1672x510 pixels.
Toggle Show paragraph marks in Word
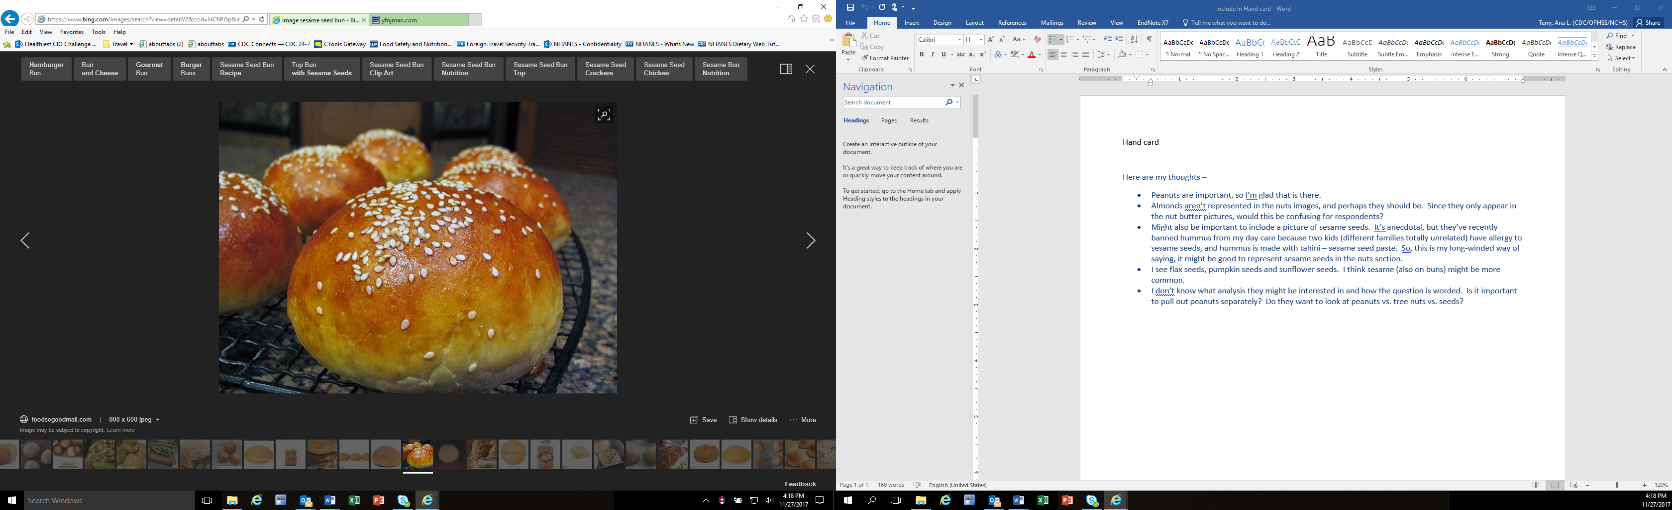click(x=1149, y=39)
